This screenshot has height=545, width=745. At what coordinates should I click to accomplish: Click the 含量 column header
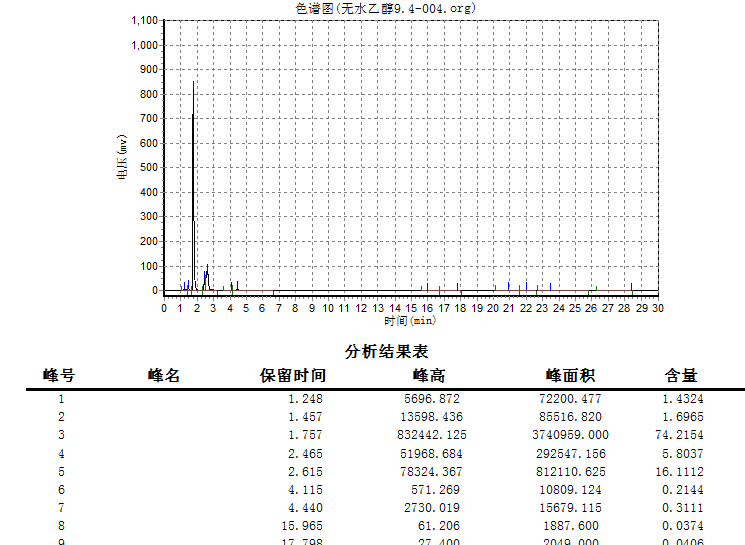pyautogui.click(x=681, y=375)
